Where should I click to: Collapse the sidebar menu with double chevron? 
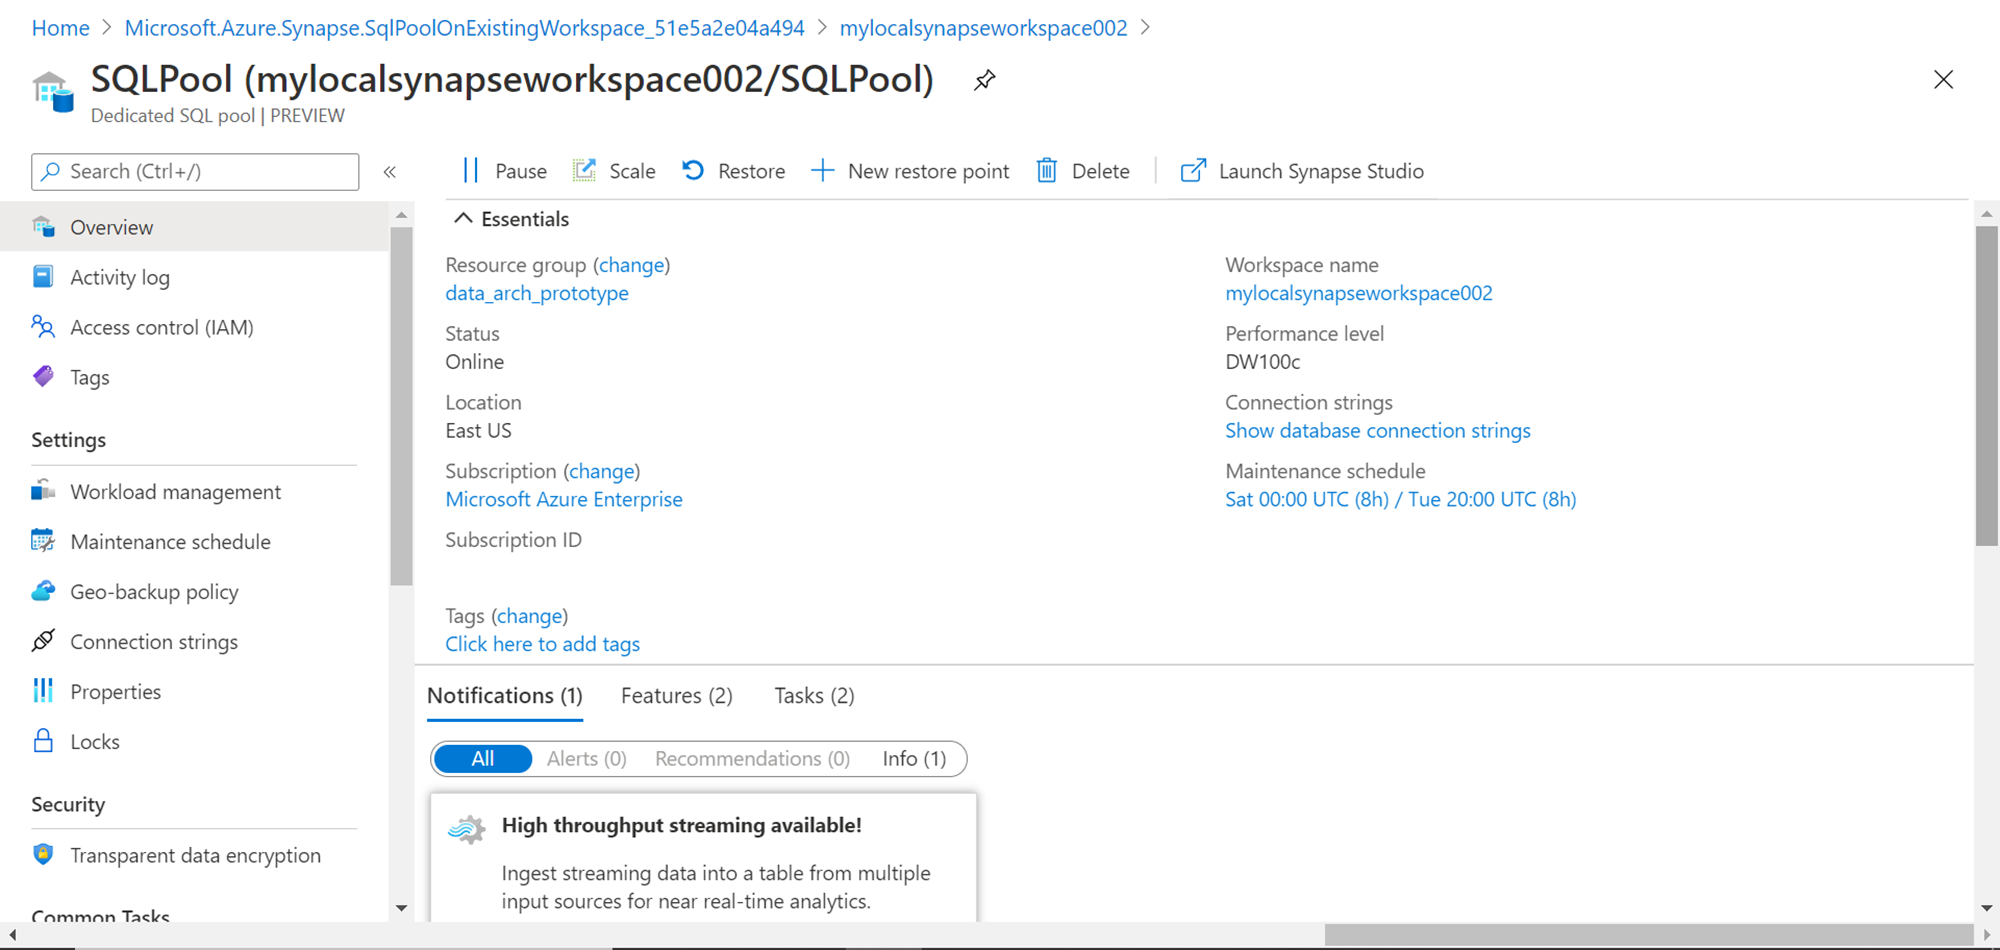pyautogui.click(x=390, y=172)
